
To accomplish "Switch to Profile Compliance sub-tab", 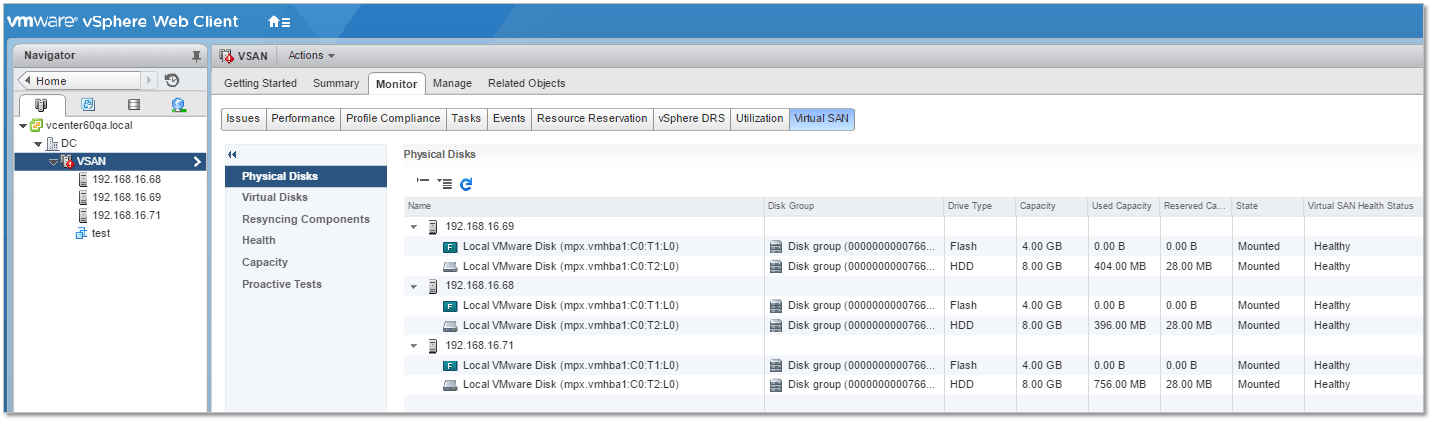I will pyautogui.click(x=393, y=119).
